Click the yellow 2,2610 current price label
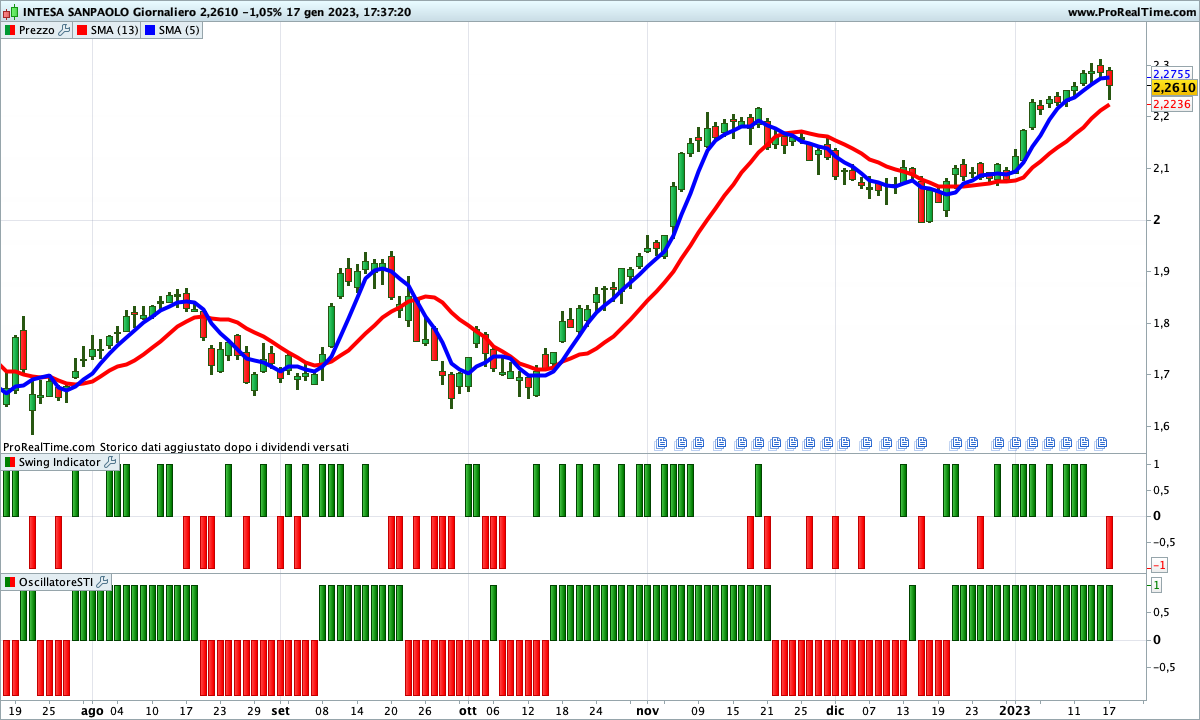The height and width of the screenshot is (720, 1200). point(1175,88)
